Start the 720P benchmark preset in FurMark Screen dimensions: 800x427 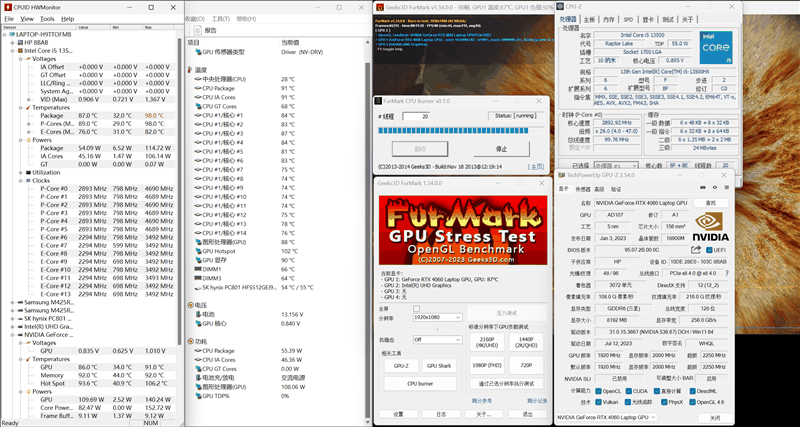click(x=527, y=365)
